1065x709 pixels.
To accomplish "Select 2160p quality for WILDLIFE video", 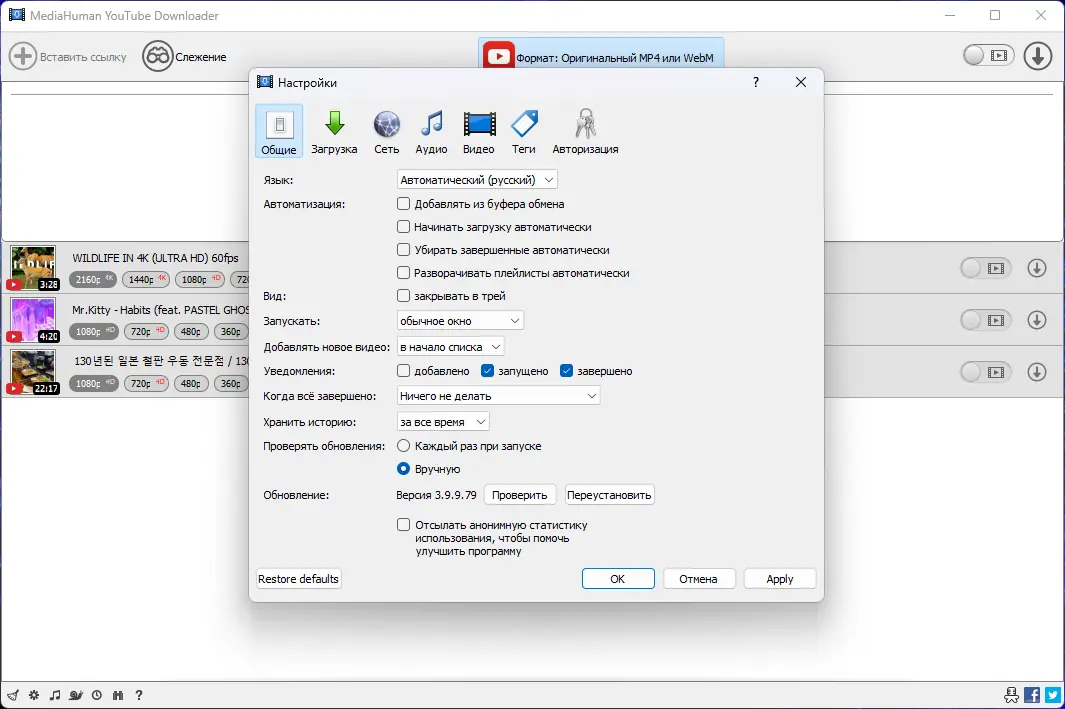I will pyautogui.click(x=93, y=279).
